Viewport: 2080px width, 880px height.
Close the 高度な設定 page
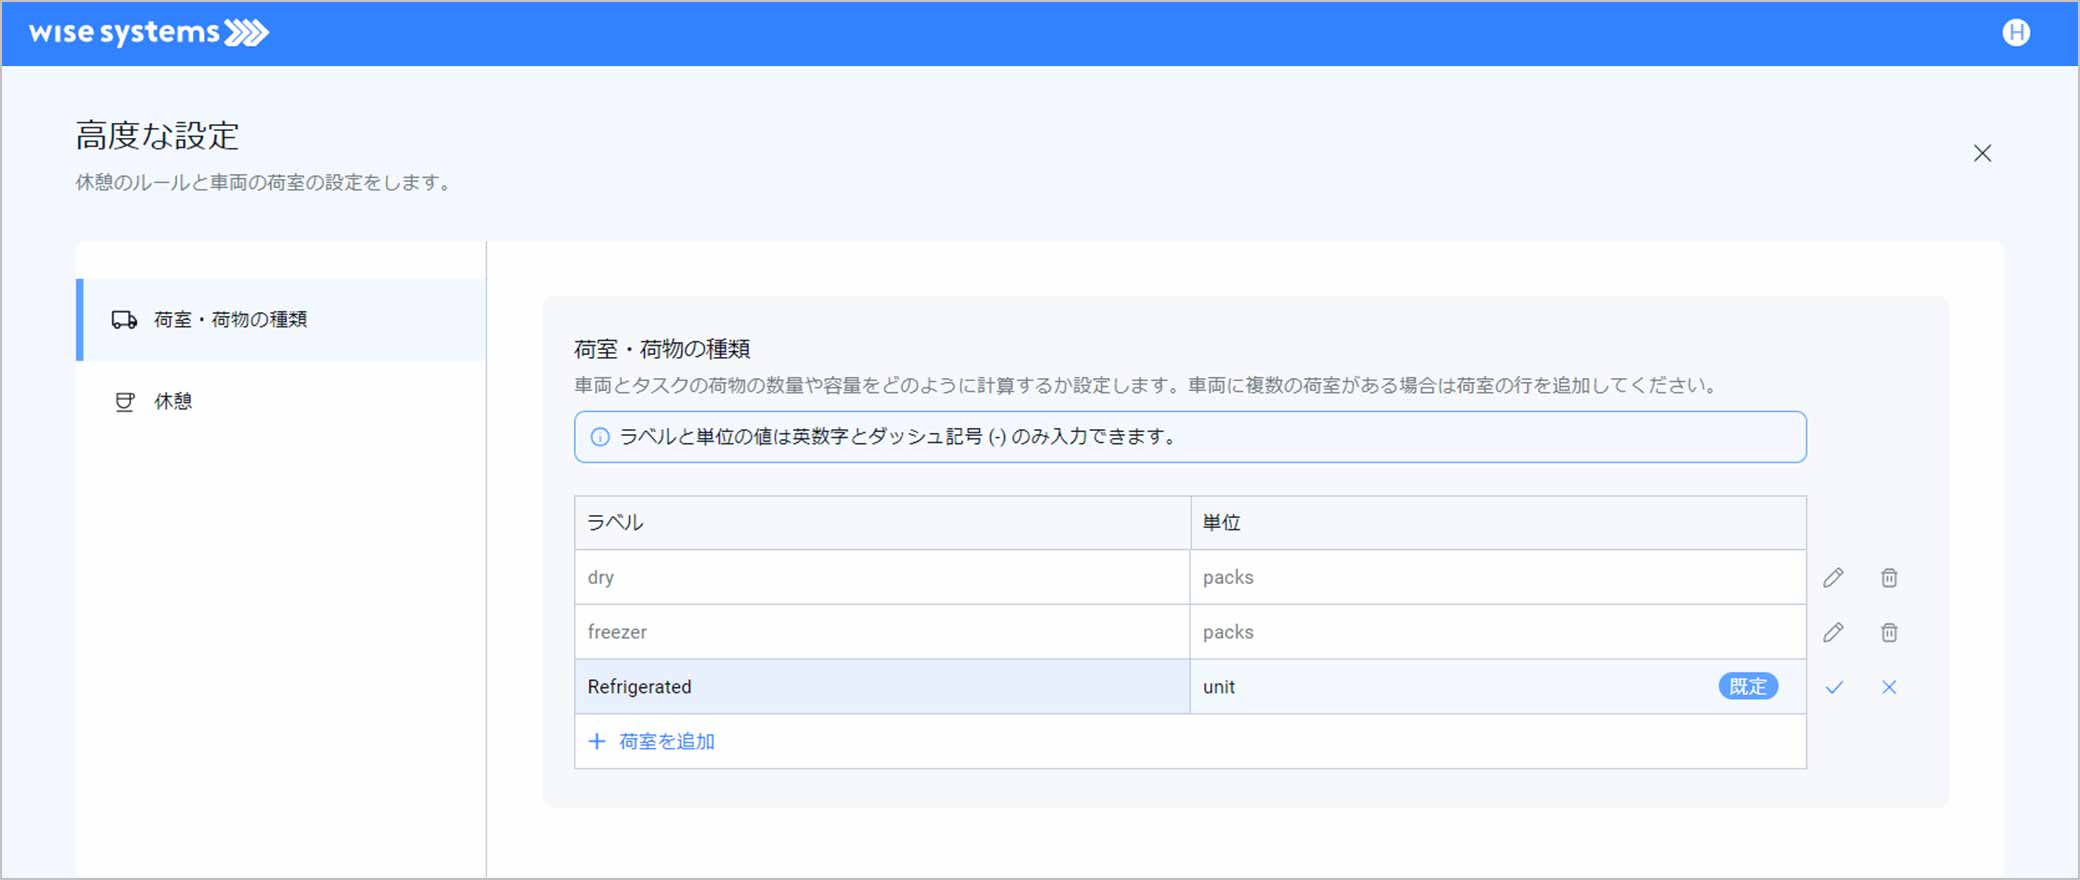(1982, 153)
